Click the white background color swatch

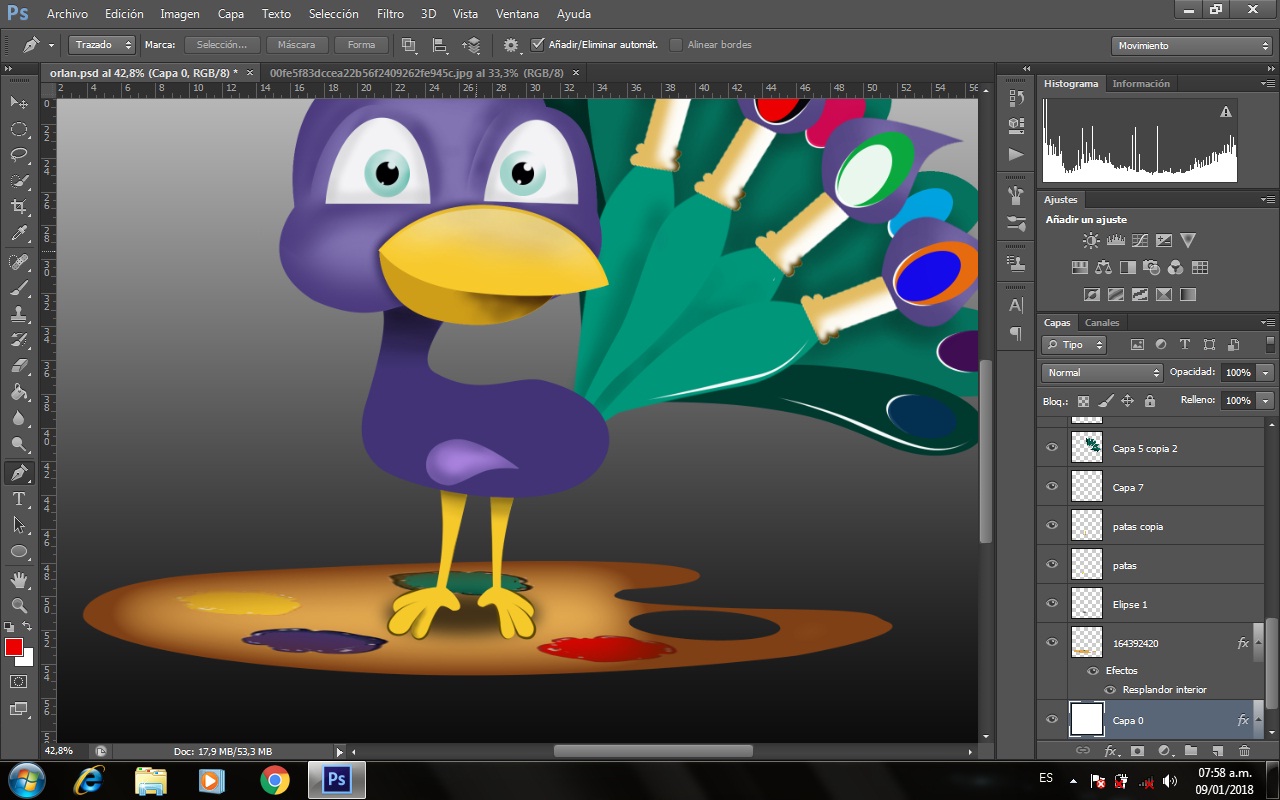pos(28,659)
